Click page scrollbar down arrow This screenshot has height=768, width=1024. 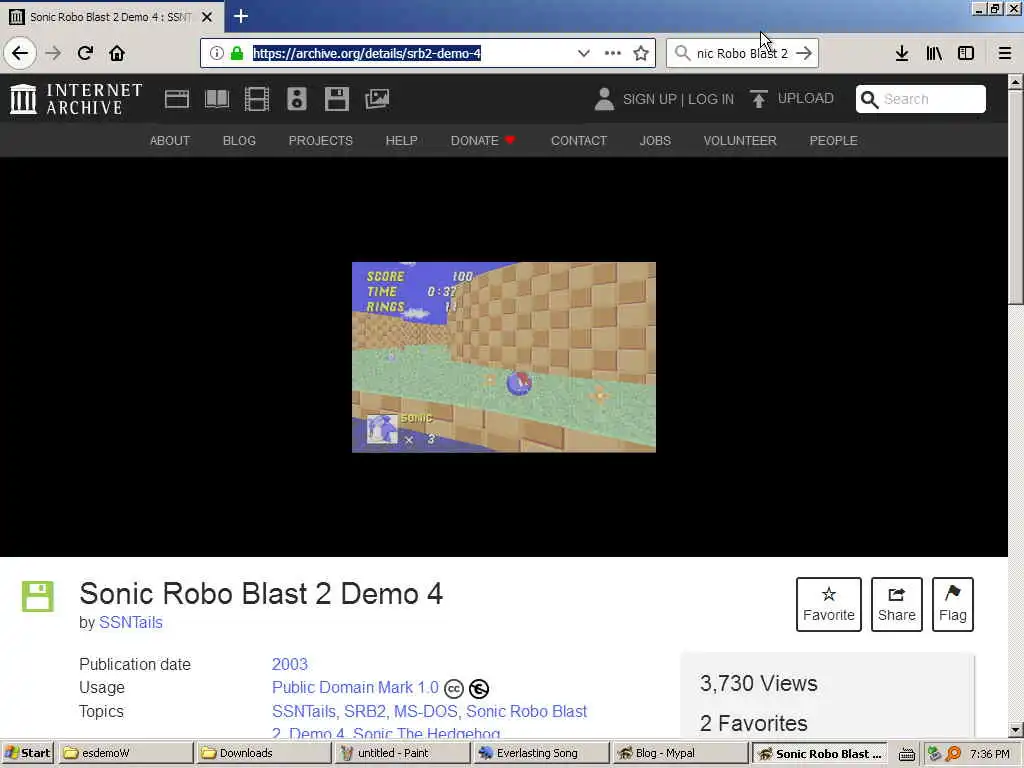point(1016,729)
